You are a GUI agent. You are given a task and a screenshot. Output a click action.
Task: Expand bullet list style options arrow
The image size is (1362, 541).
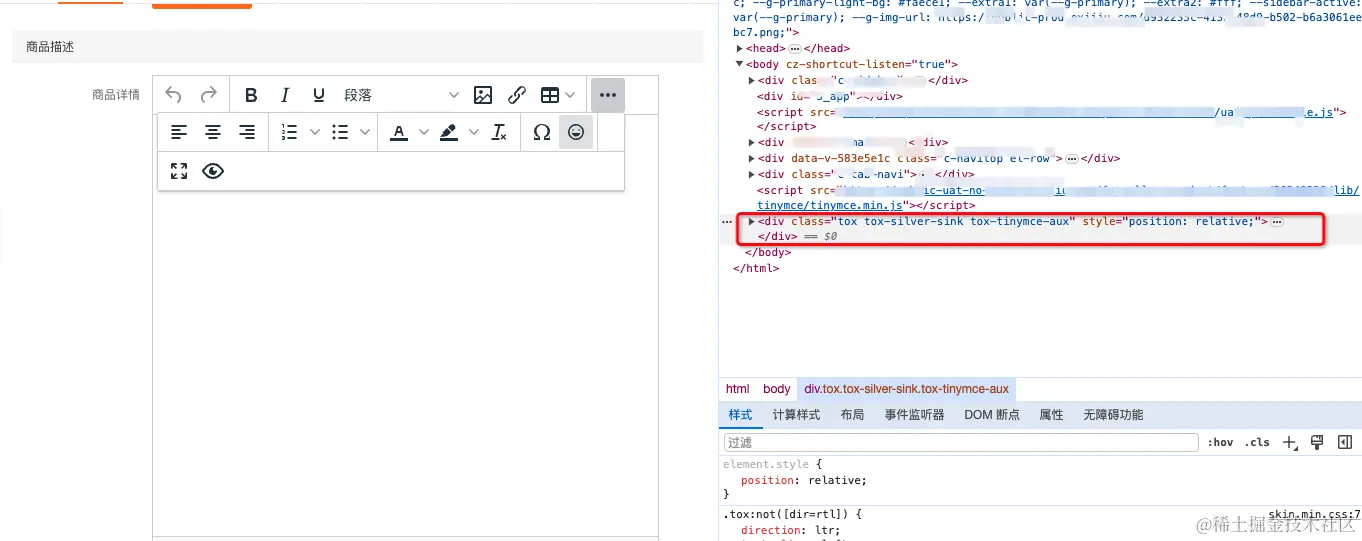click(x=365, y=132)
